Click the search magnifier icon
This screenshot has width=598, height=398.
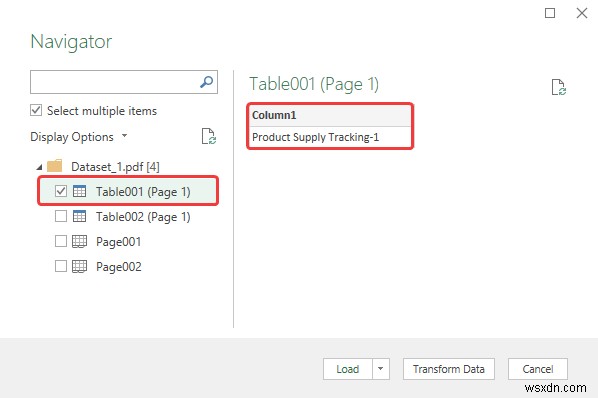206,82
